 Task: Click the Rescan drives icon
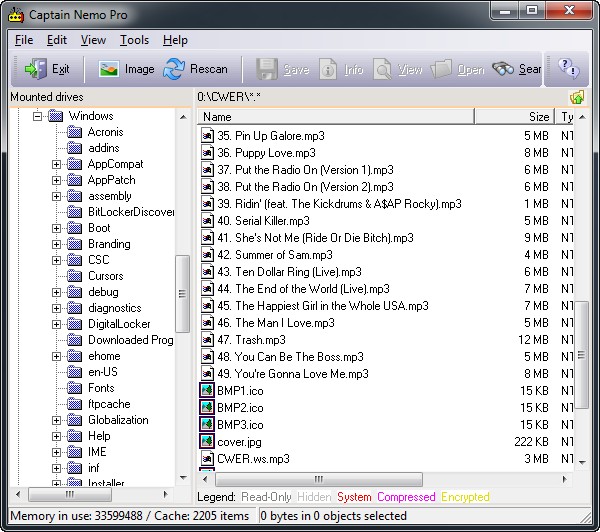(x=174, y=69)
